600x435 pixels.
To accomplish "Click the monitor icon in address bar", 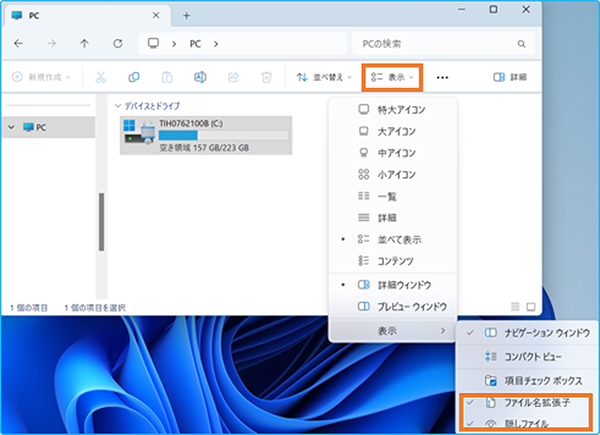I will [153, 43].
